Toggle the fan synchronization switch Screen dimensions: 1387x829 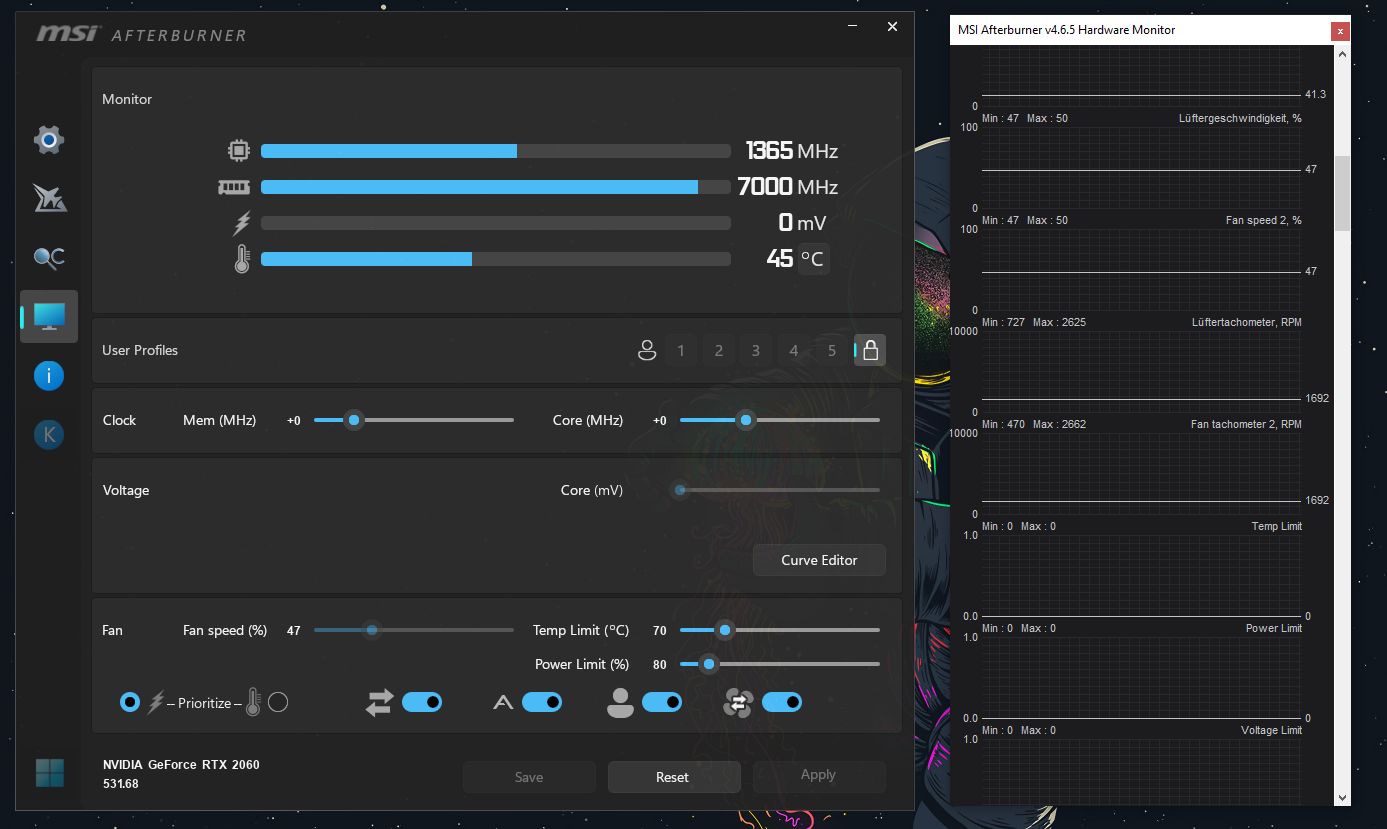pos(782,702)
